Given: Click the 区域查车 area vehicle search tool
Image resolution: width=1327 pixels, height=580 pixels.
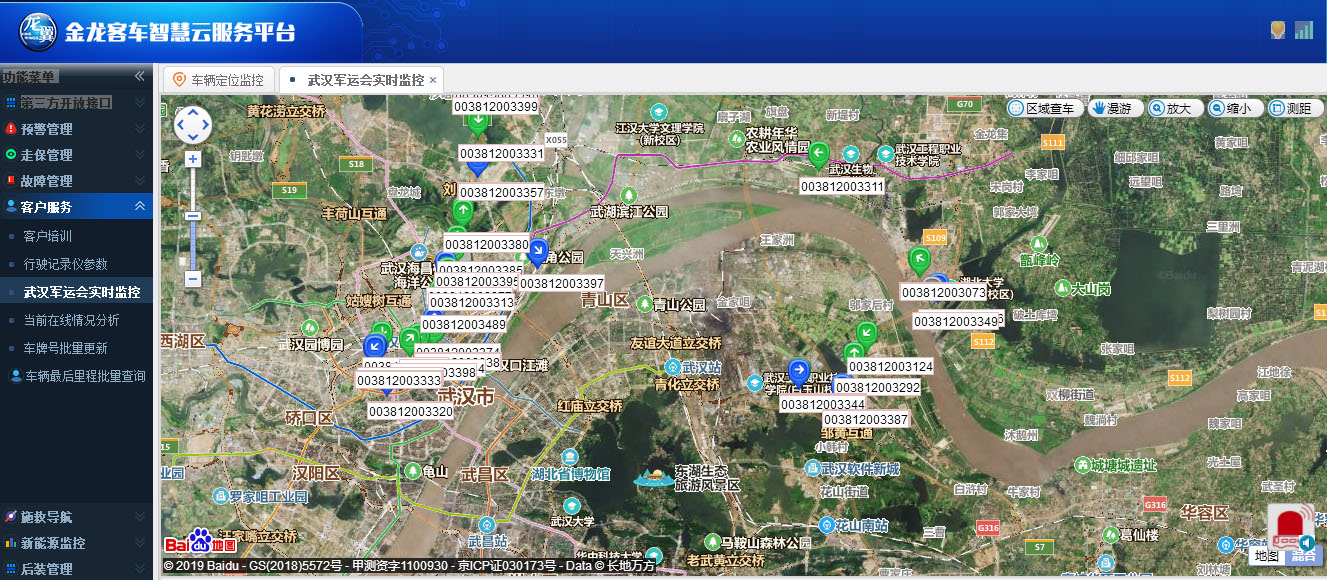Looking at the screenshot, I should [x=1045, y=108].
